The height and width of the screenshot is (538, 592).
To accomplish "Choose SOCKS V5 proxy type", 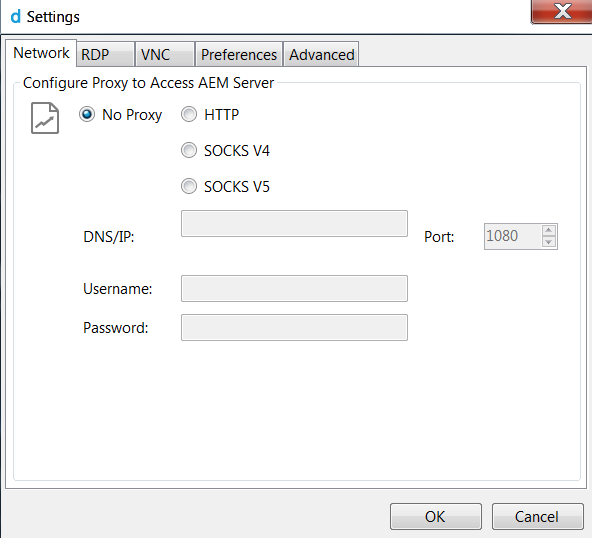I will coord(189,186).
